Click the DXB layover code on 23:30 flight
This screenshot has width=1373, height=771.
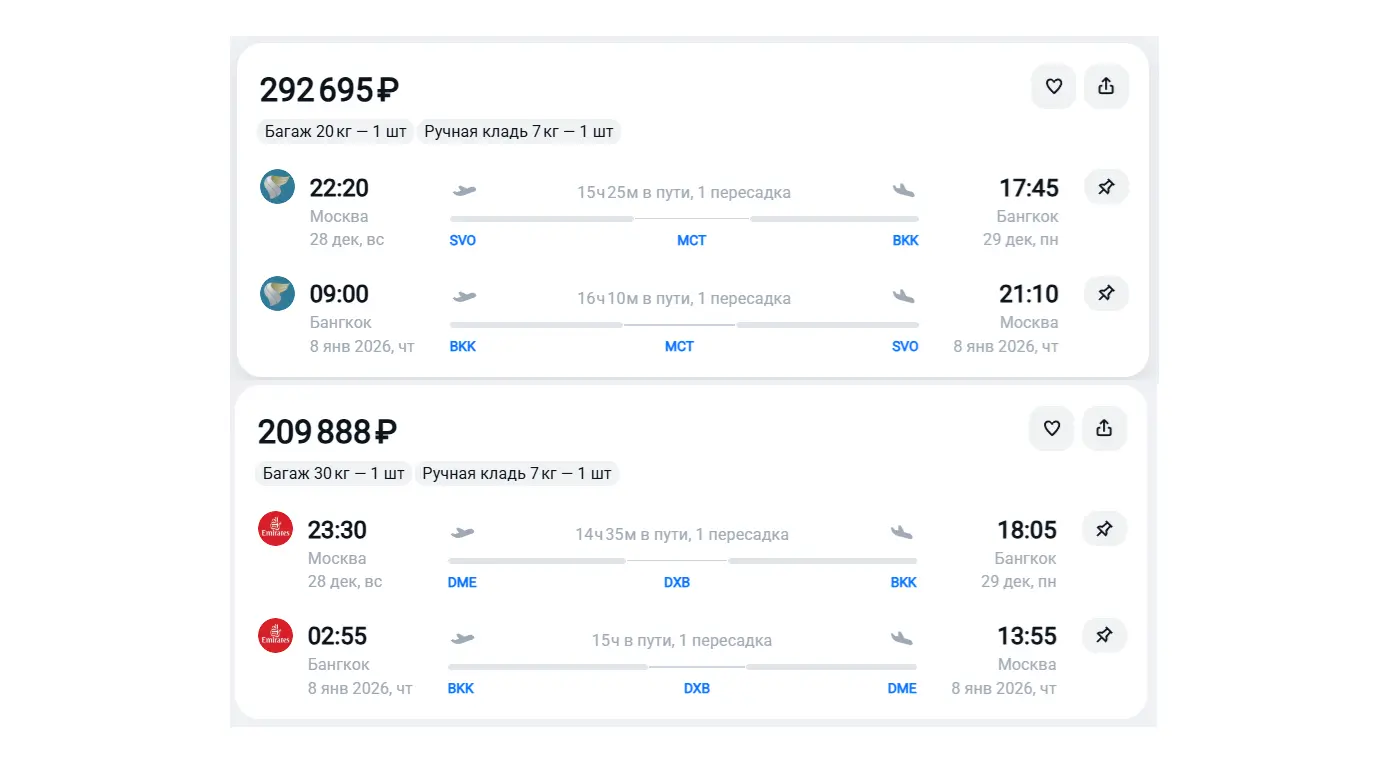click(x=677, y=582)
